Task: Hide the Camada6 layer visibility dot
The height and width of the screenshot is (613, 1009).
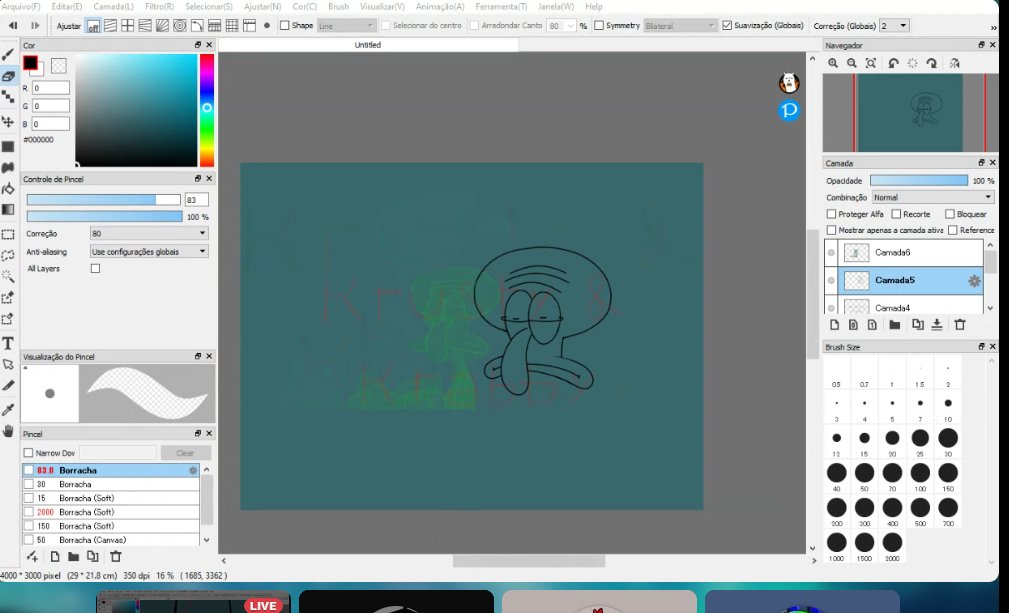Action: pyautogui.click(x=831, y=253)
